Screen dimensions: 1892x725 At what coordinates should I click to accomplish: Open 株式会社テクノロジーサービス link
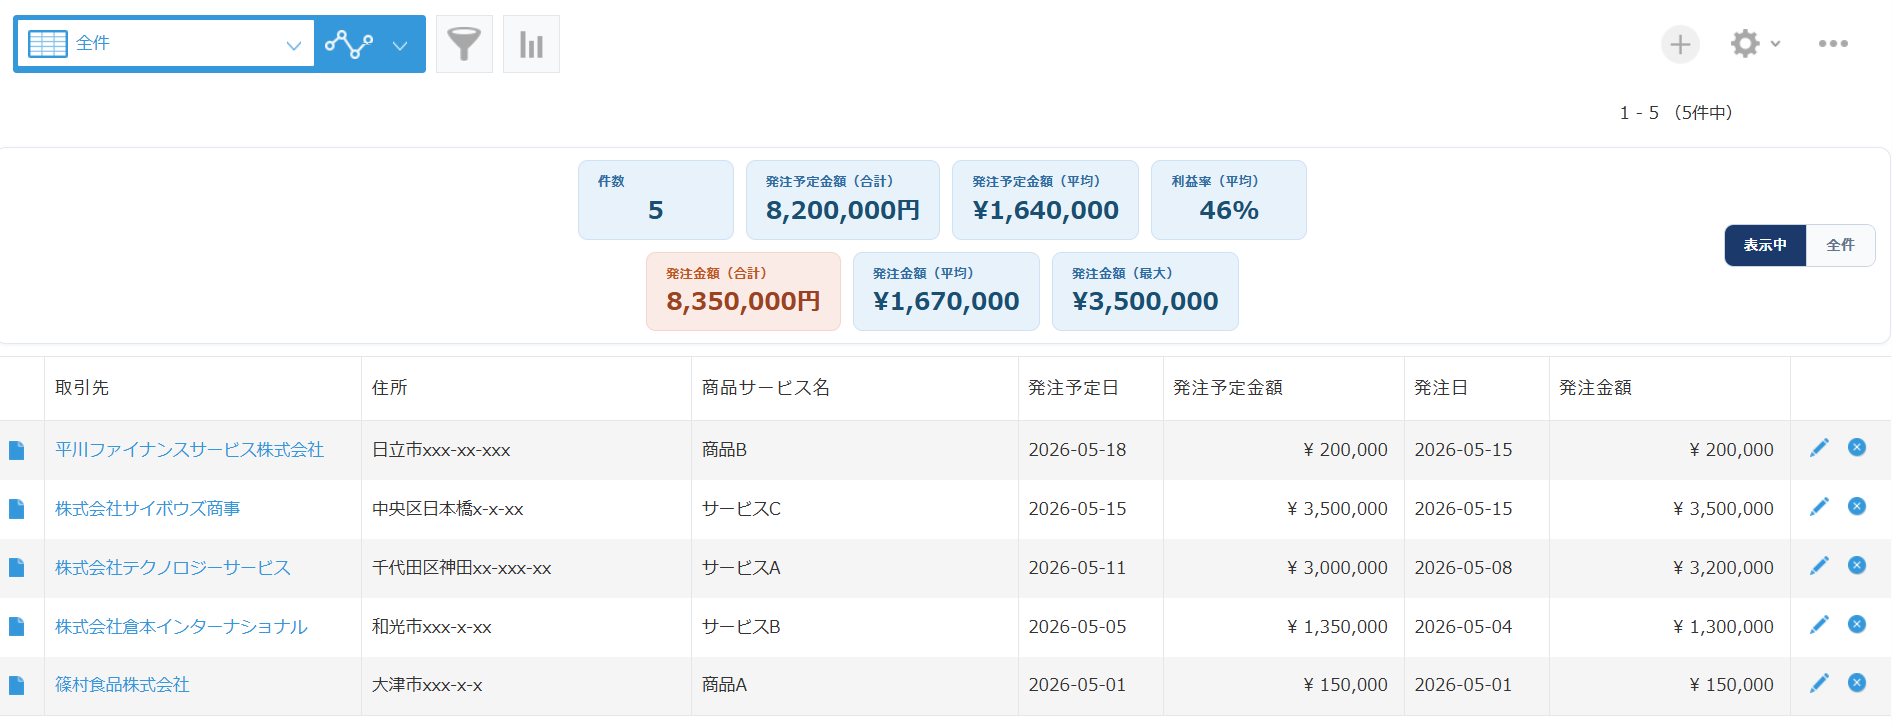[x=173, y=568]
